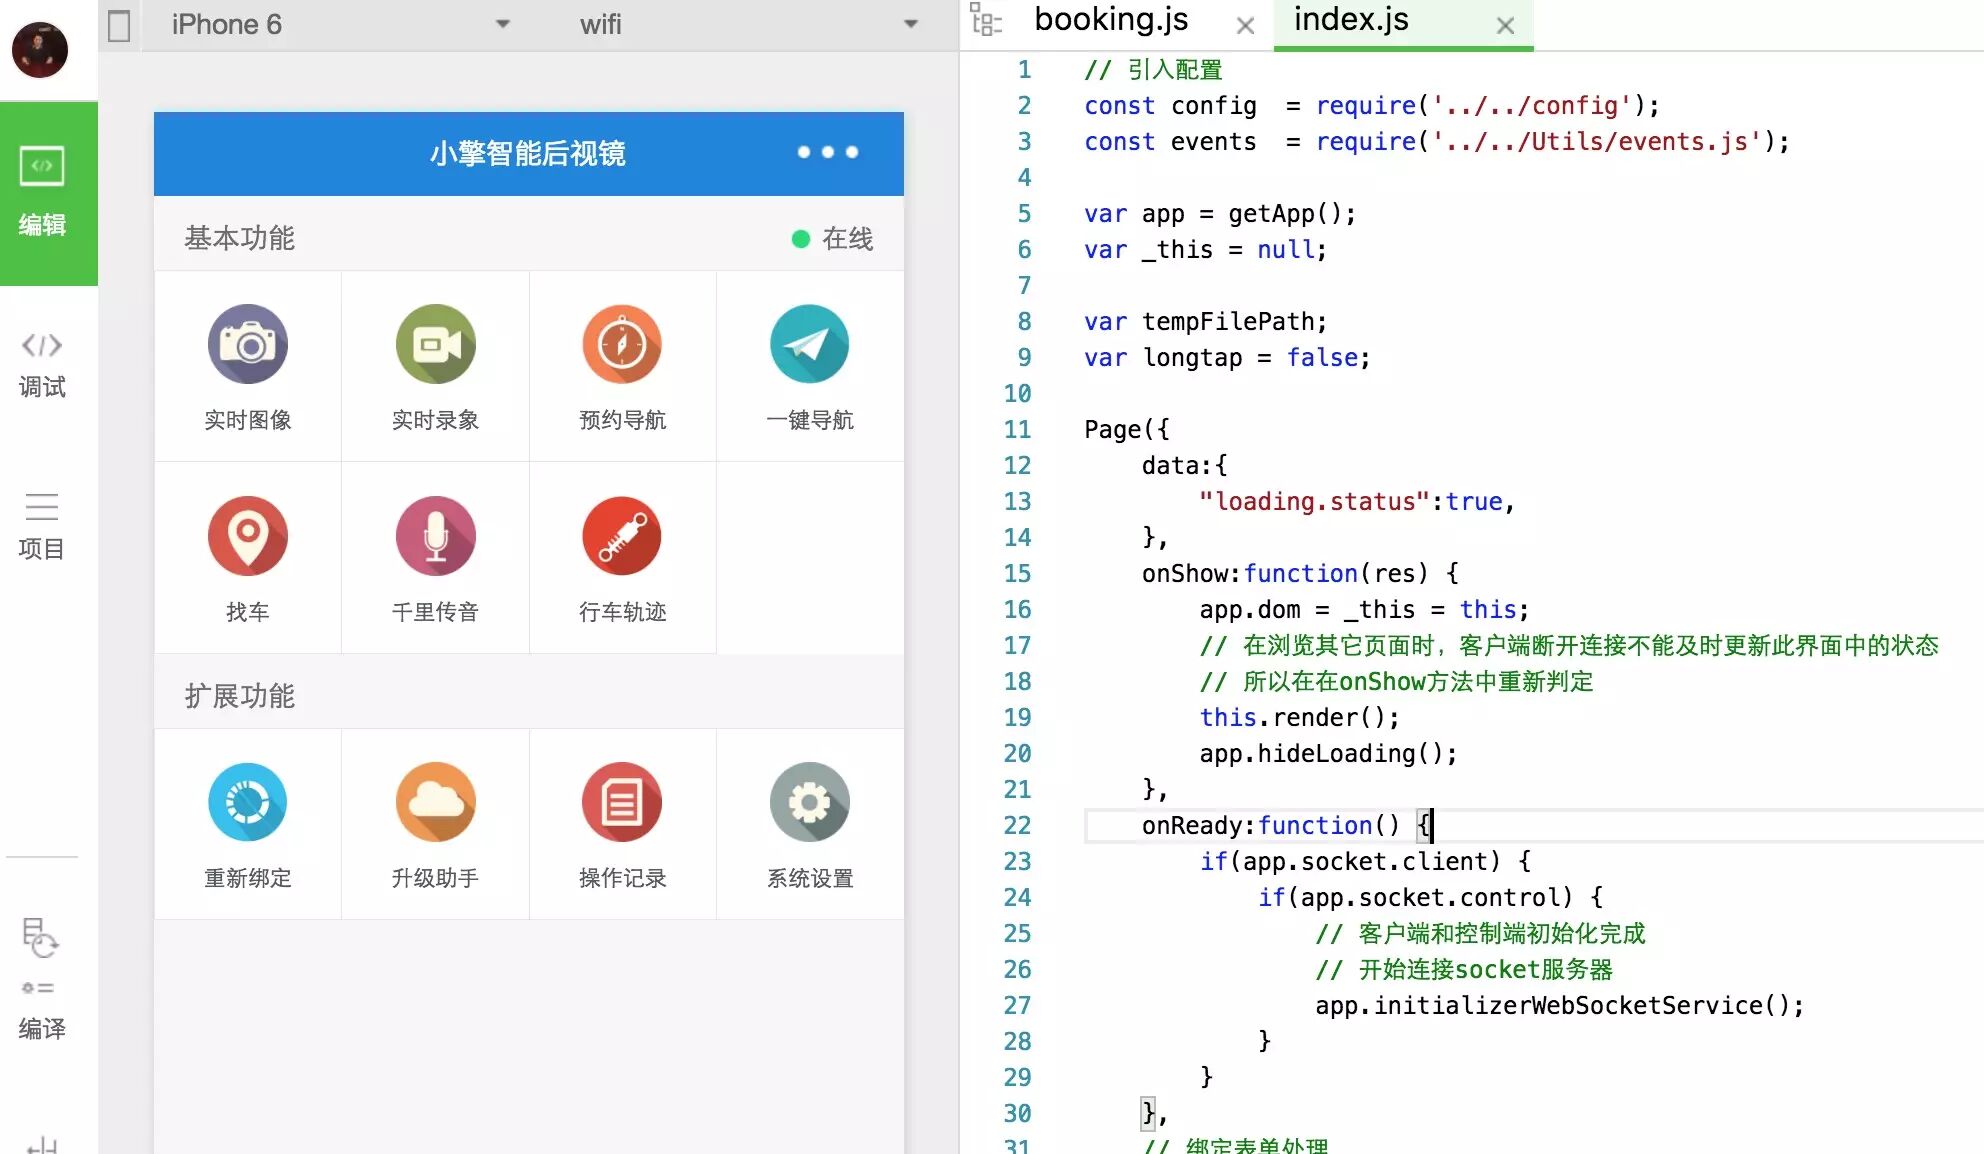Toggle the file tree panel icon
The width and height of the screenshot is (1984, 1154).
point(986,21)
